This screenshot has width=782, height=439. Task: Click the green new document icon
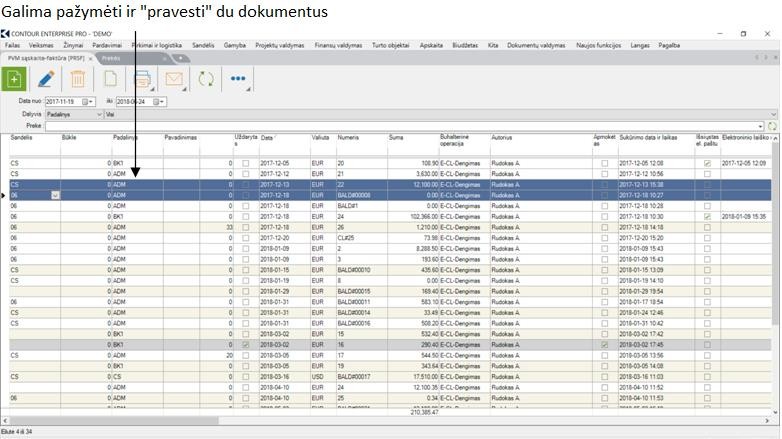point(15,79)
